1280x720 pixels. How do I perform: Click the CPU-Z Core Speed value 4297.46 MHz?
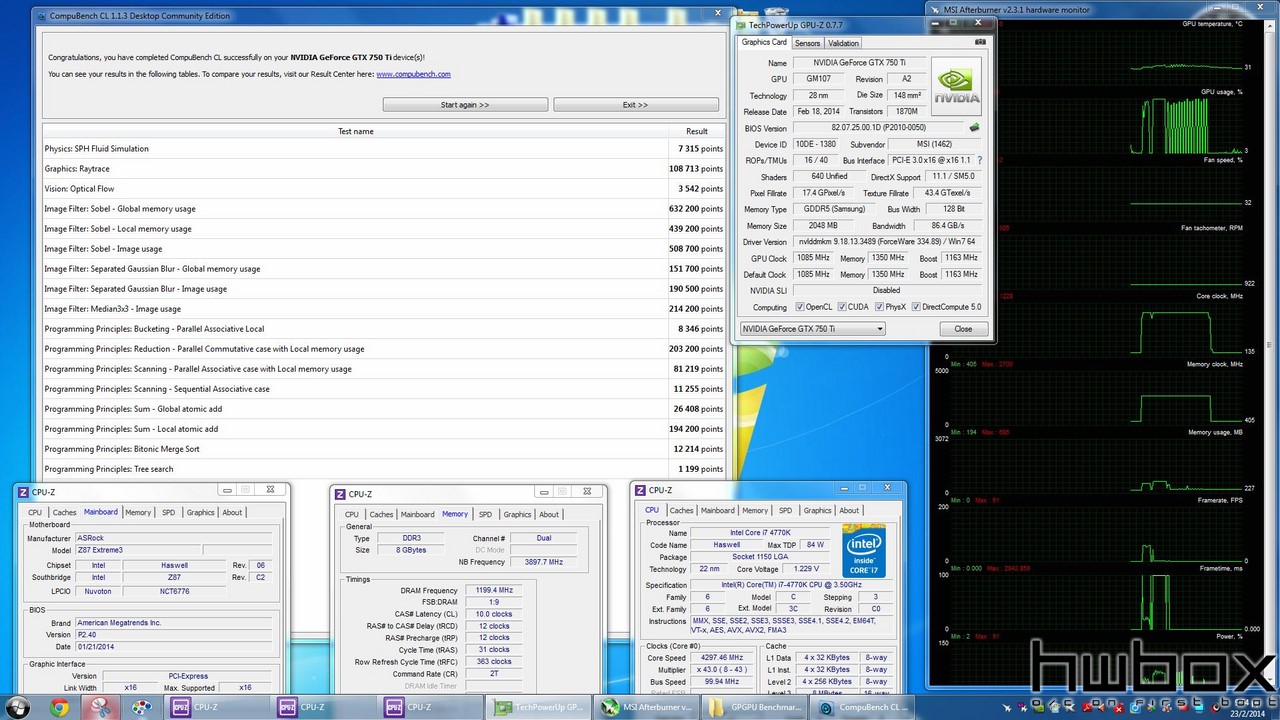pos(724,657)
